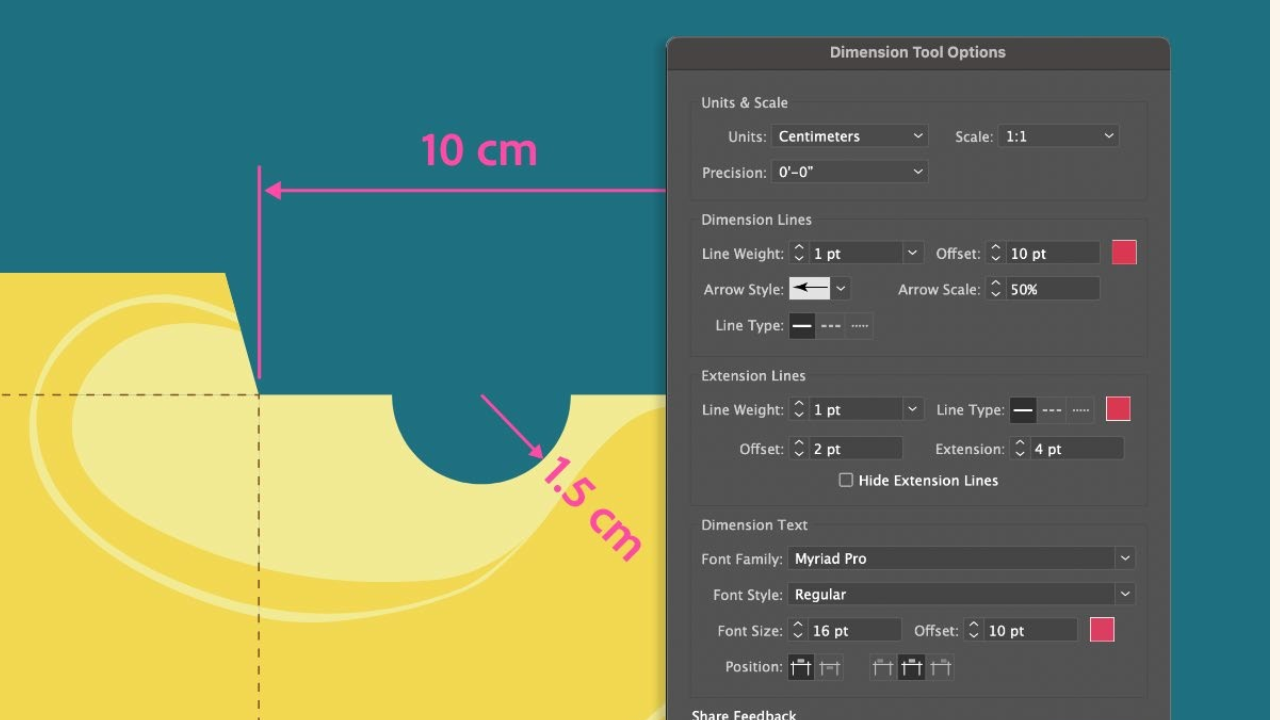Select the dotted Extension Lines type toggle
This screenshot has width=1280, height=720.
[x=1079, y=409]
